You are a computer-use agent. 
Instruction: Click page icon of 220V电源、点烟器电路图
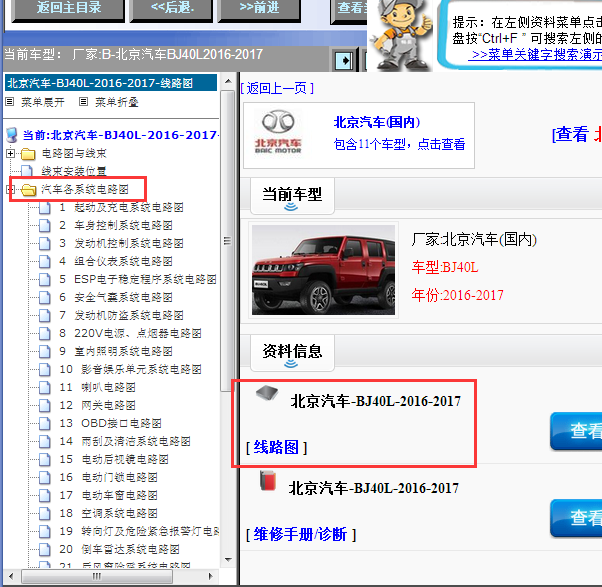(x=45, y=334)
